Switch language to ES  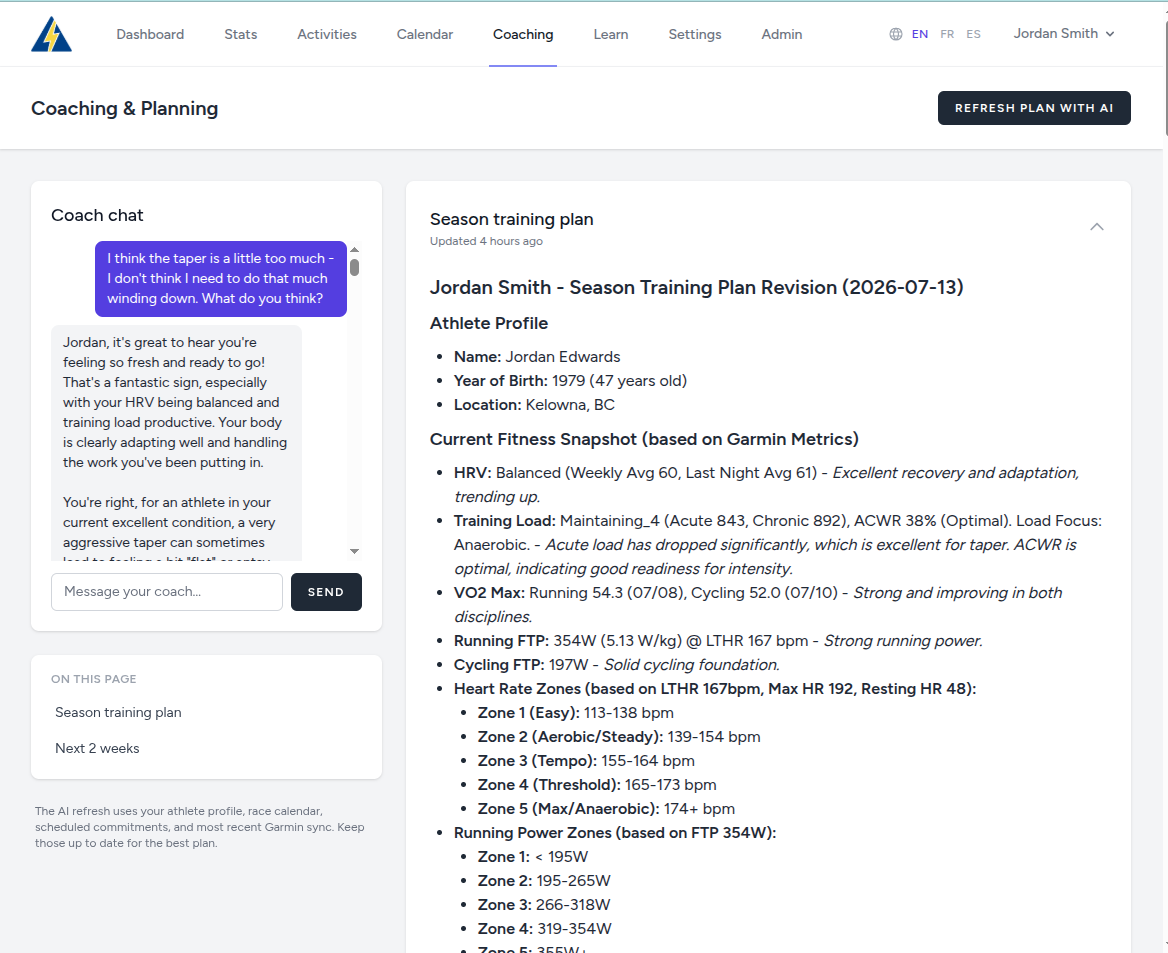click(974, 34)
